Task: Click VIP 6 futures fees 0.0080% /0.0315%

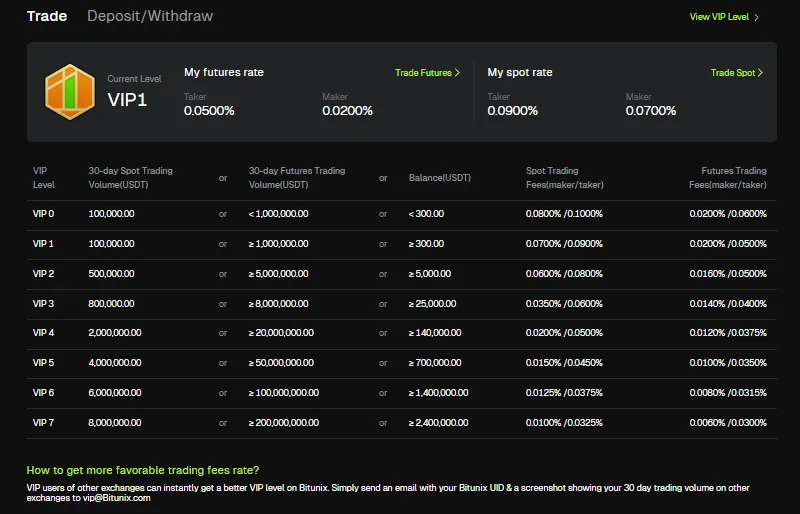Action: [728, 393]
